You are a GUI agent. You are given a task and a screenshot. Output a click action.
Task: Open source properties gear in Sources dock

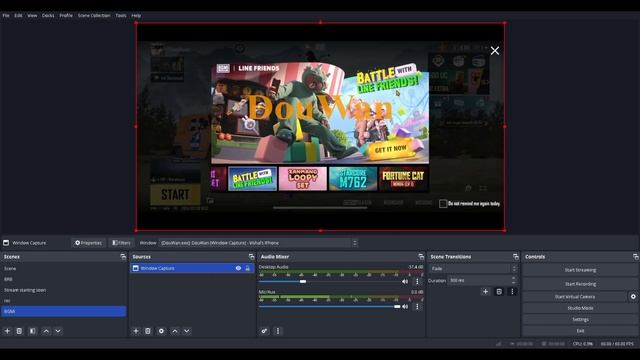161,331
